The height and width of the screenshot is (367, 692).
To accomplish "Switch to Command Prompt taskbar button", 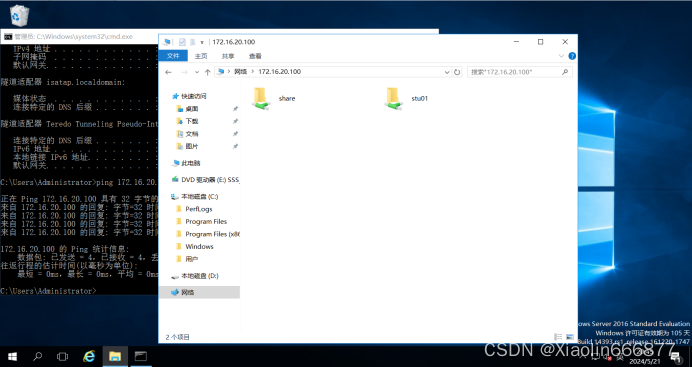I will coord(141,356).
